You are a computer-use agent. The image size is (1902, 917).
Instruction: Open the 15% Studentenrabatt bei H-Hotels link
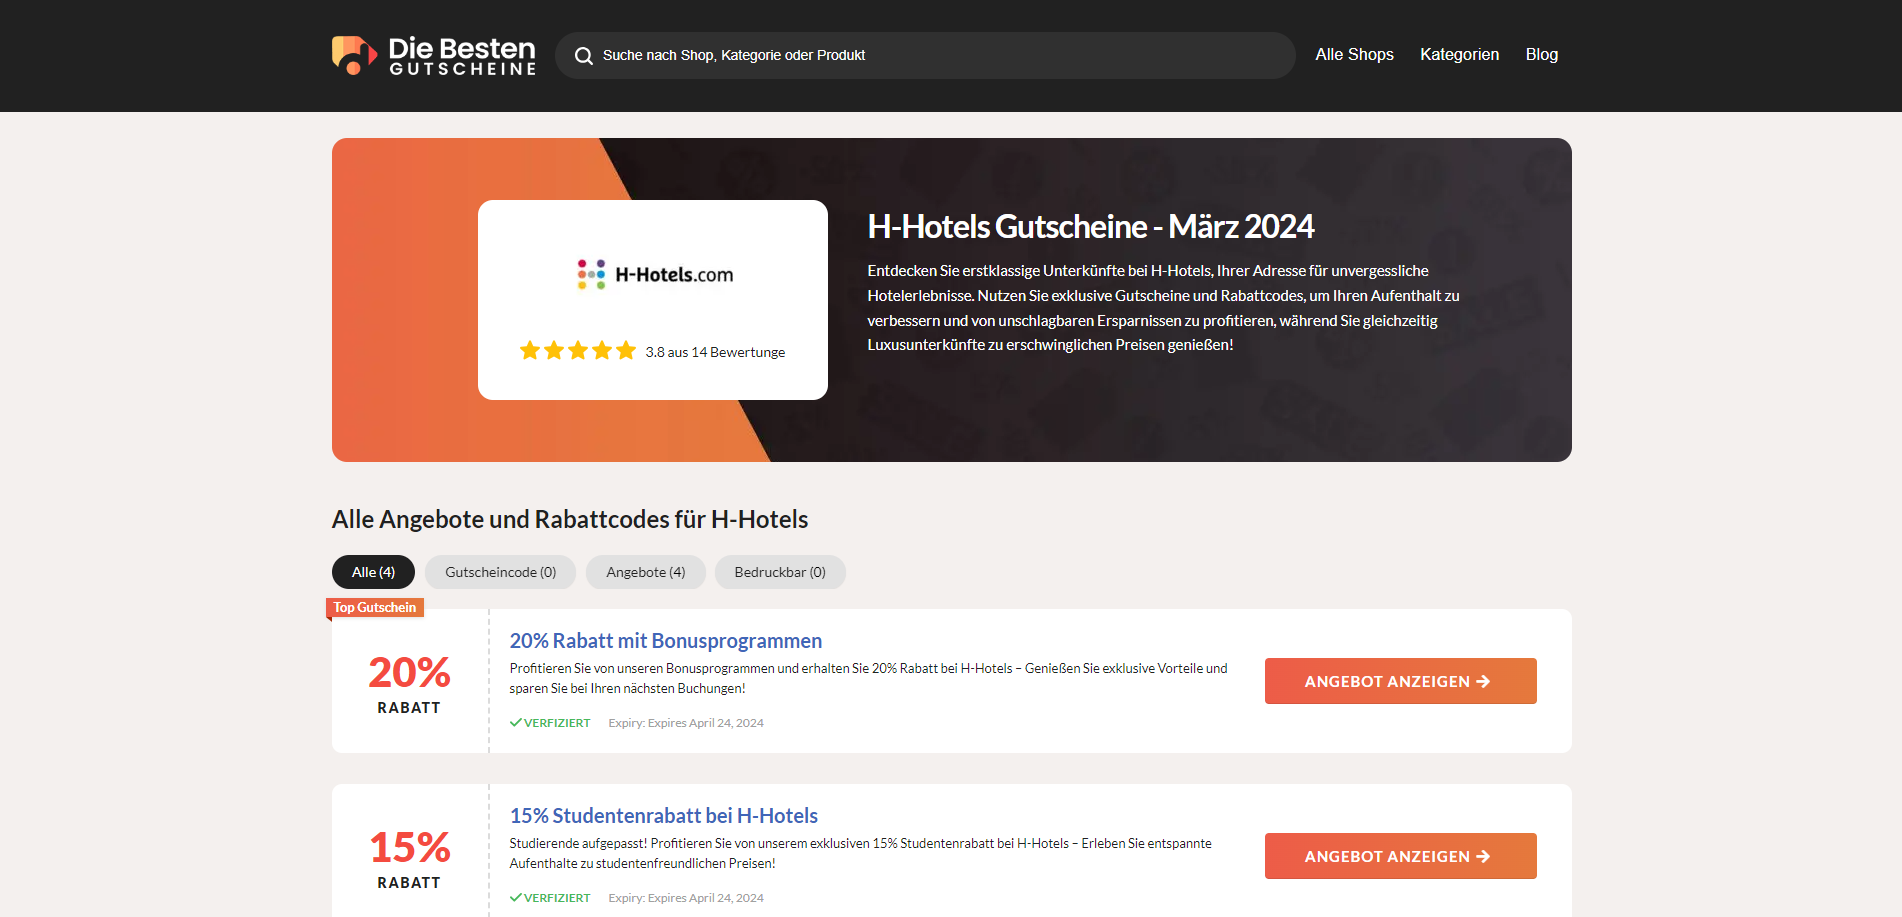tap(663, 816)
